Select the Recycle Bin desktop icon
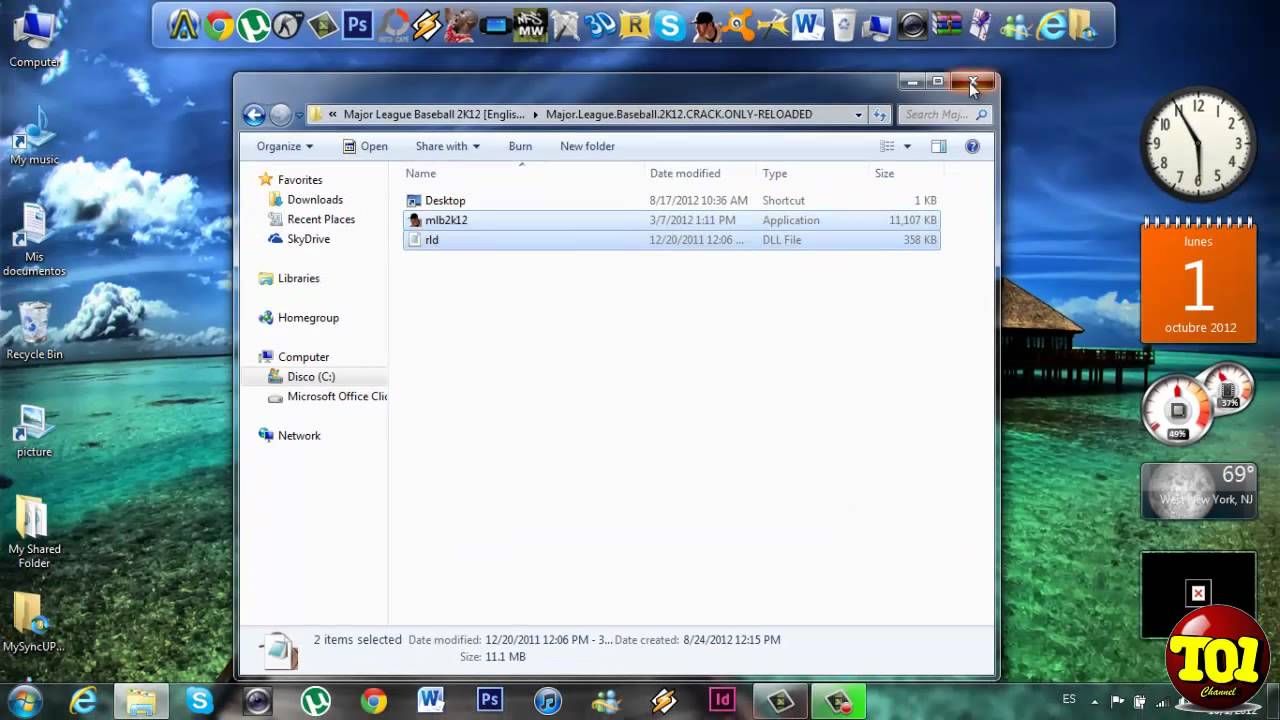Screen dimensions: 1280x720 pos(34,330)
